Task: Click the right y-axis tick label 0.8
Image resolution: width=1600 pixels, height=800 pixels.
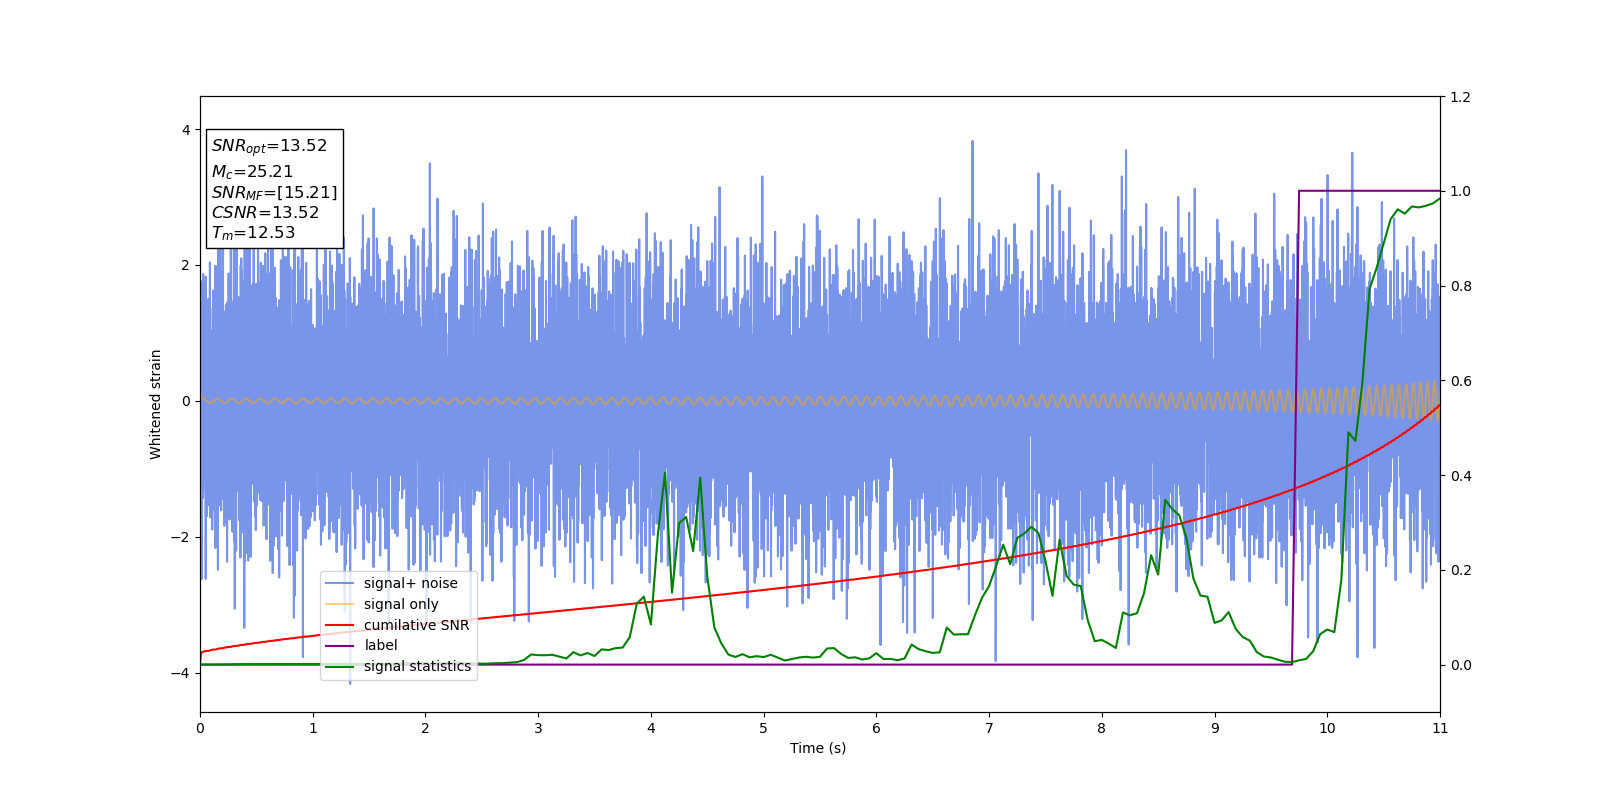Action: [1460, 286]
